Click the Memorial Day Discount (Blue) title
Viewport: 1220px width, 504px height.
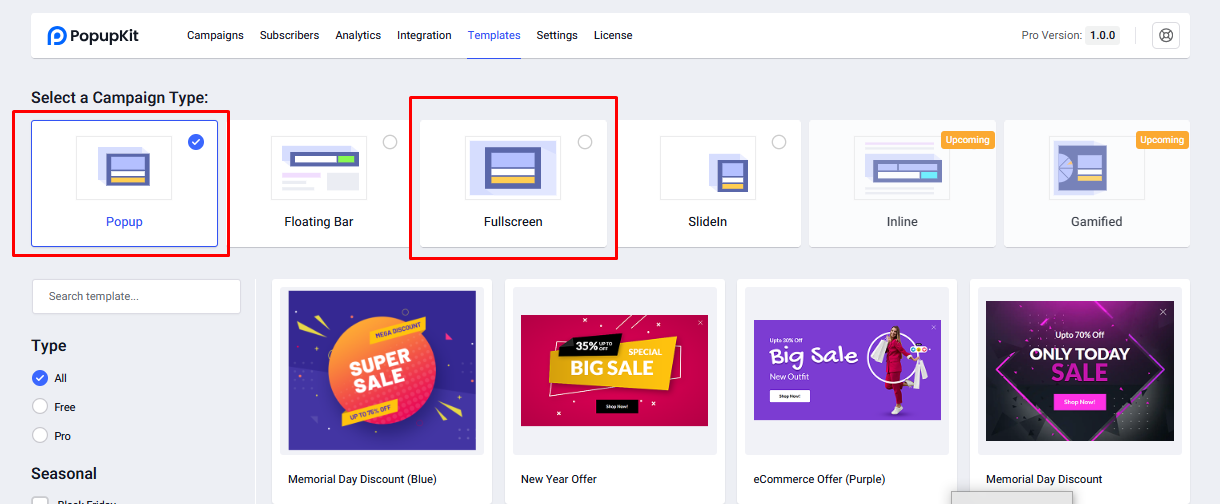coord(362,479)
